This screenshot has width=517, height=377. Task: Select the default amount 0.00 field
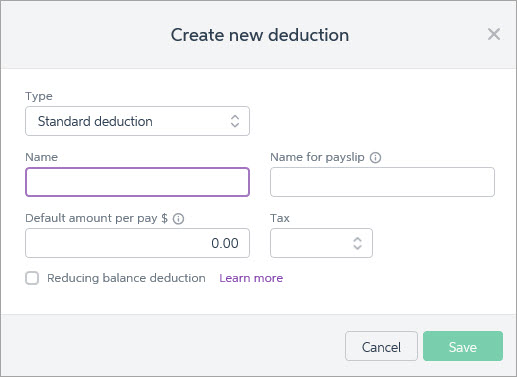(137, 243)
